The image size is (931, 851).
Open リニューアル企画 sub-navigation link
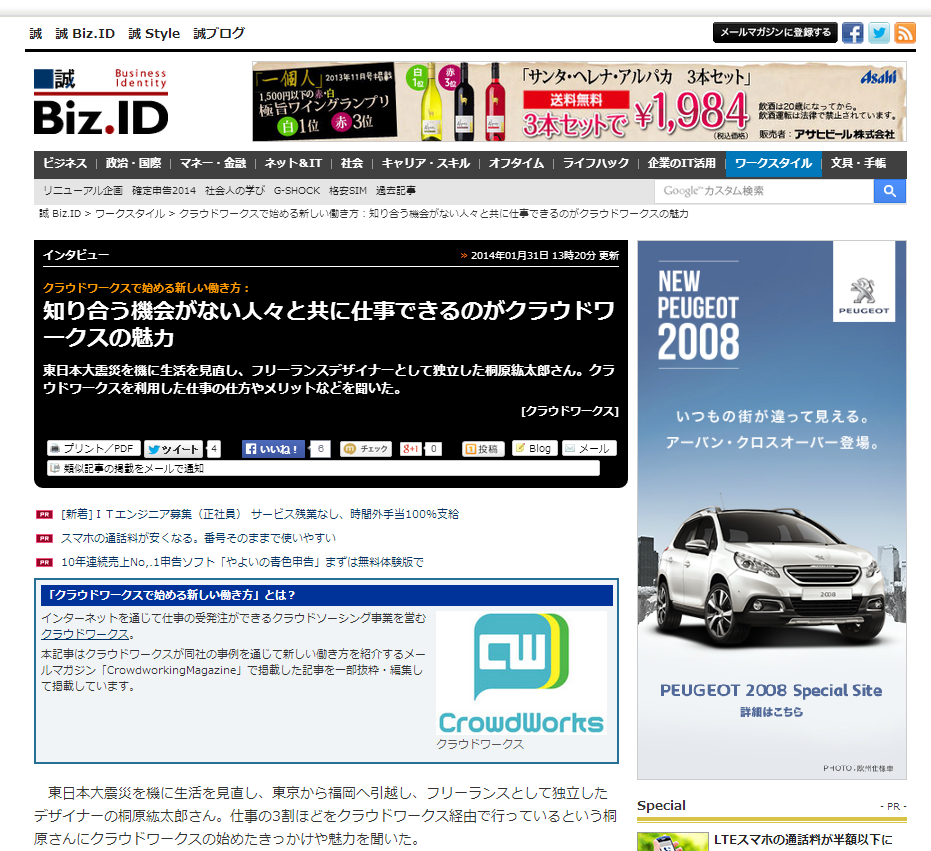point(83,191)
